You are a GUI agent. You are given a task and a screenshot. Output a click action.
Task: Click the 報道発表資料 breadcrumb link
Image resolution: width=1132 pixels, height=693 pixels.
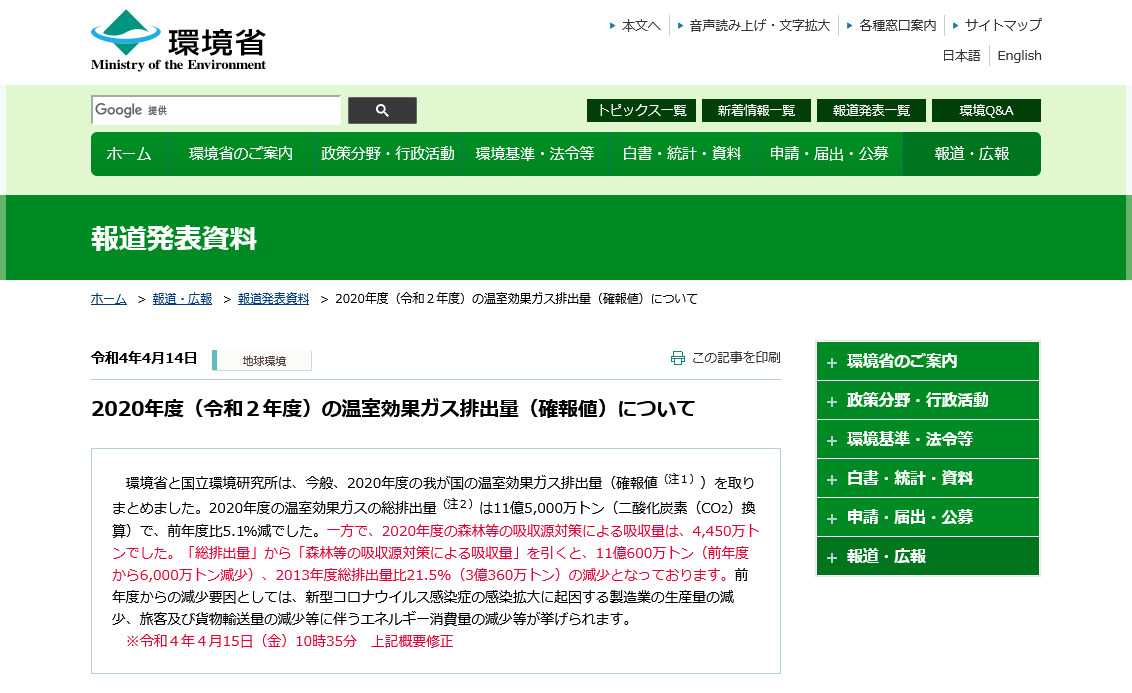point(273,299)
